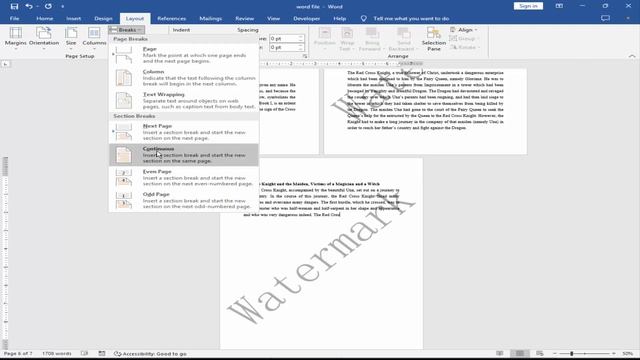Screen dimensions: 640x360
Task: Undo the last action
Action: point(29,7)
